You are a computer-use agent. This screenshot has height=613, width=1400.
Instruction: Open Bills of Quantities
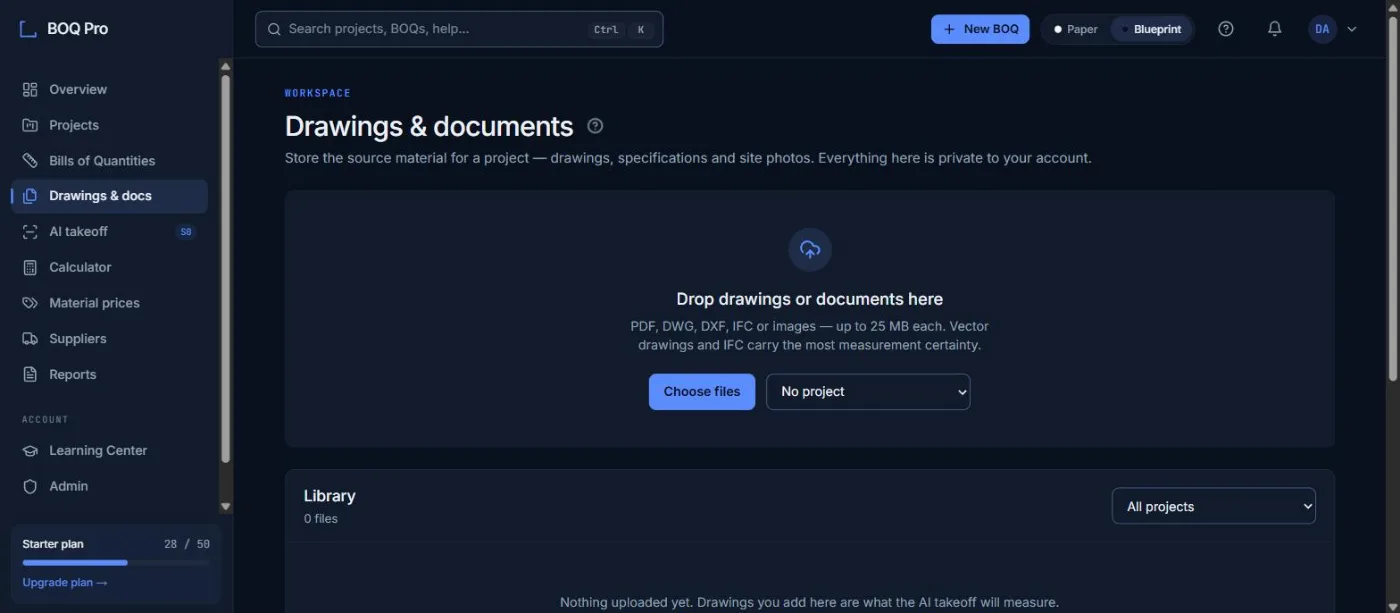(109, 161)
